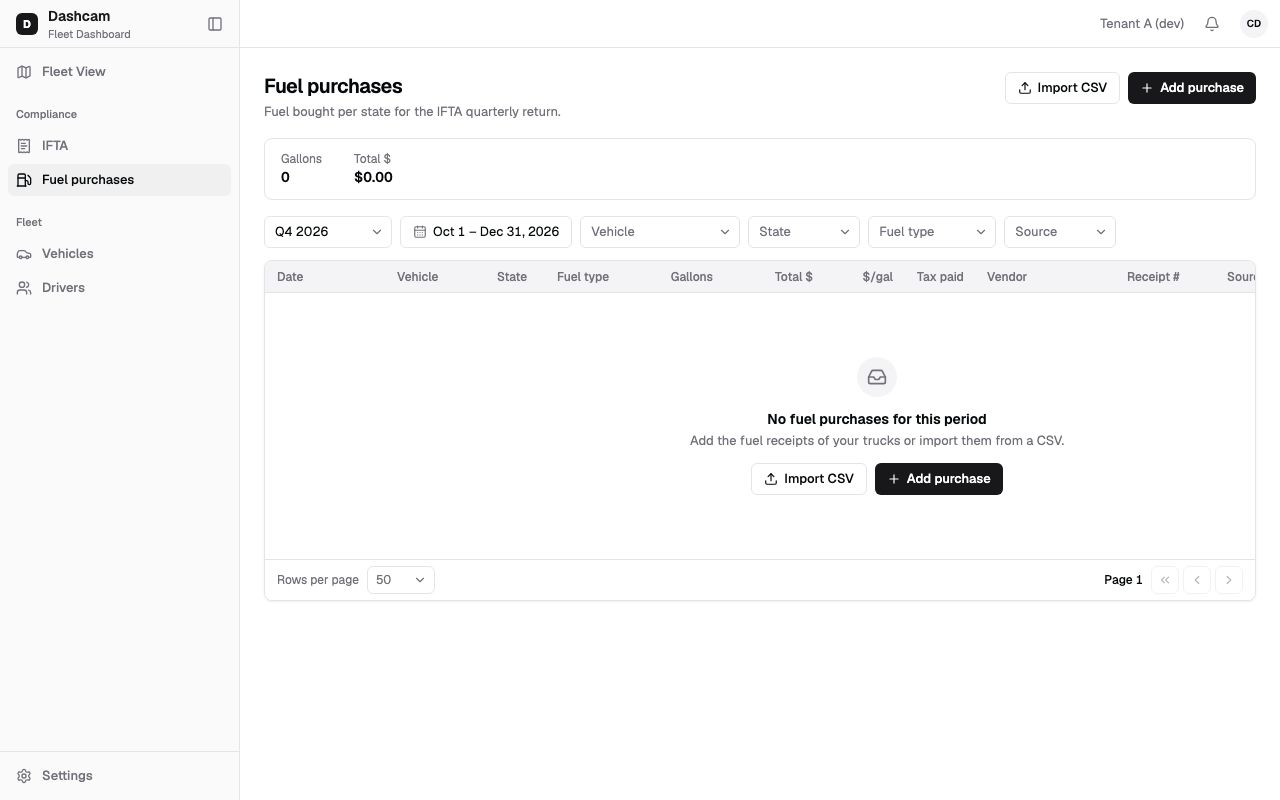Viewport: 1280px width, 800px height.
Task: Go to first page of results
Action: click(x=1165, y=580)
